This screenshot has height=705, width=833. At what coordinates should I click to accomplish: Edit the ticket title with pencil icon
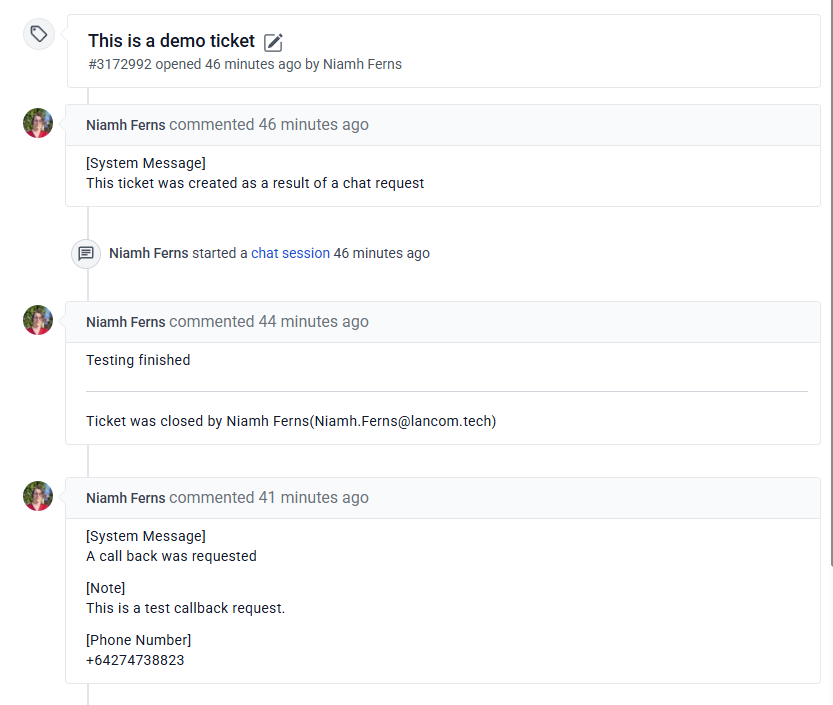coord(274,42)
